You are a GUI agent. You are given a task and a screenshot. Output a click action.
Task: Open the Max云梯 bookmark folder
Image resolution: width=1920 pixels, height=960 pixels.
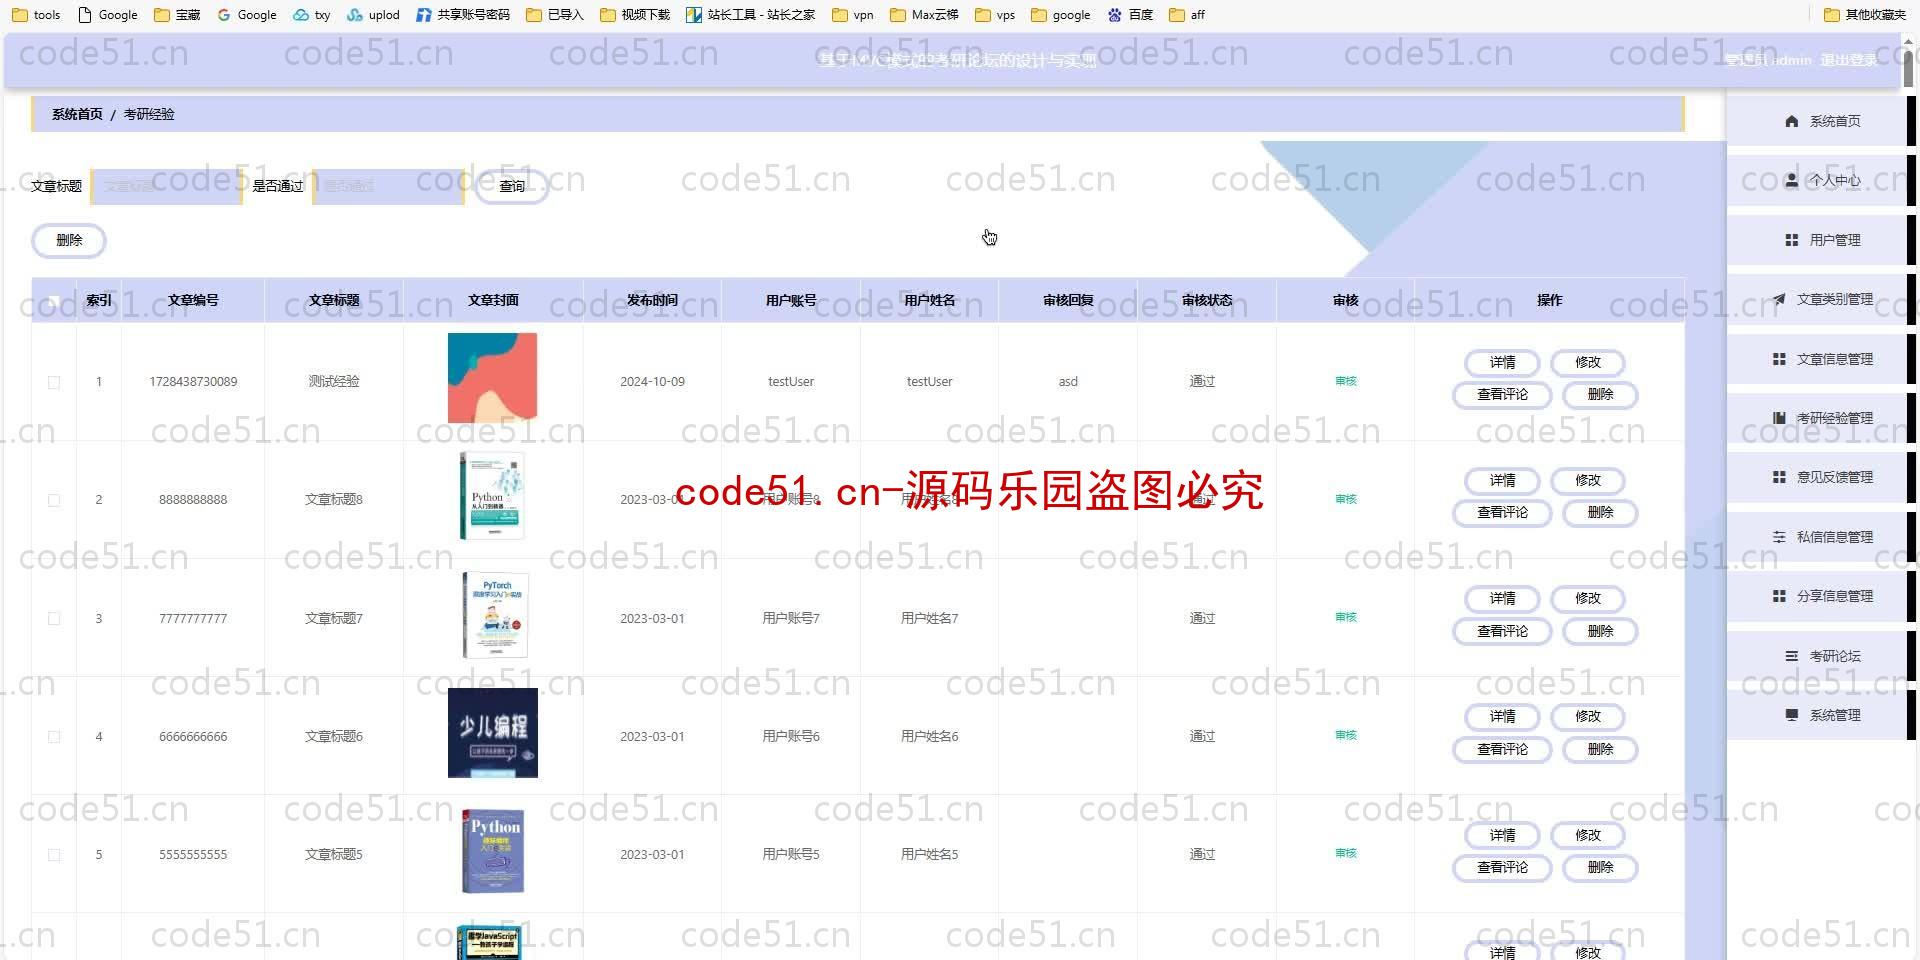(x=924, y=14)
